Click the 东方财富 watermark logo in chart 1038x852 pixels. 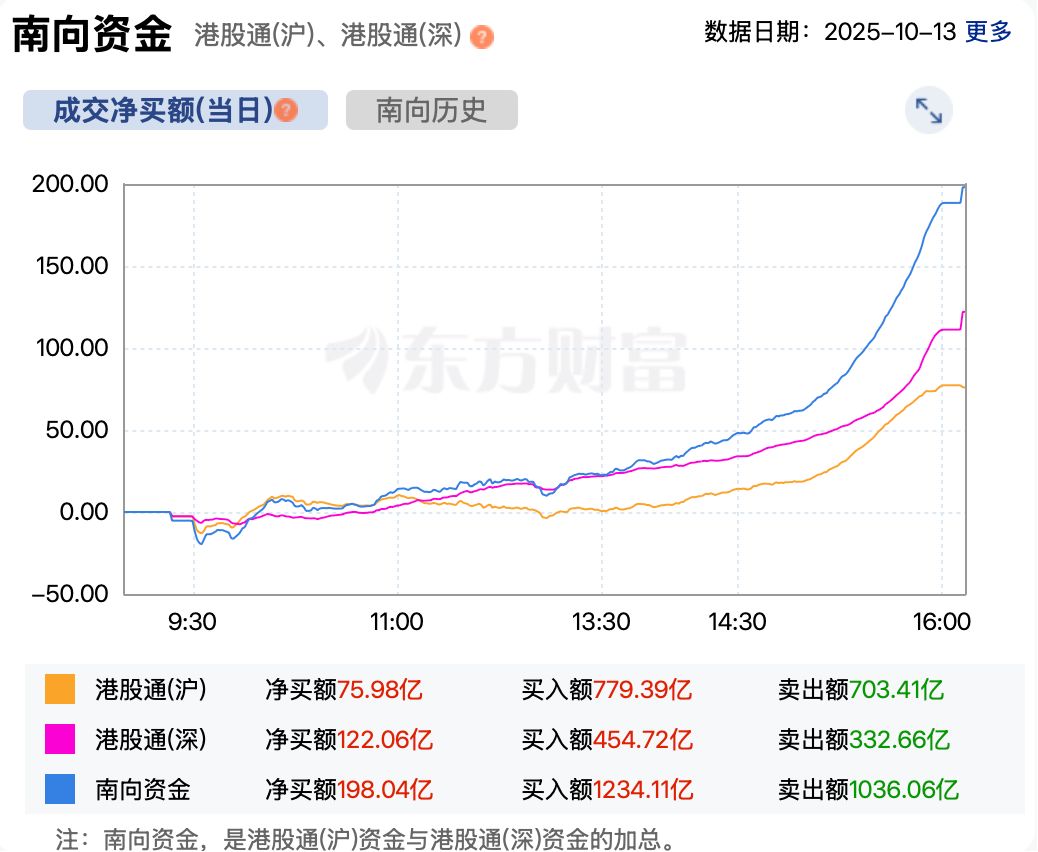pyautogui.click(x=506, y=357)
